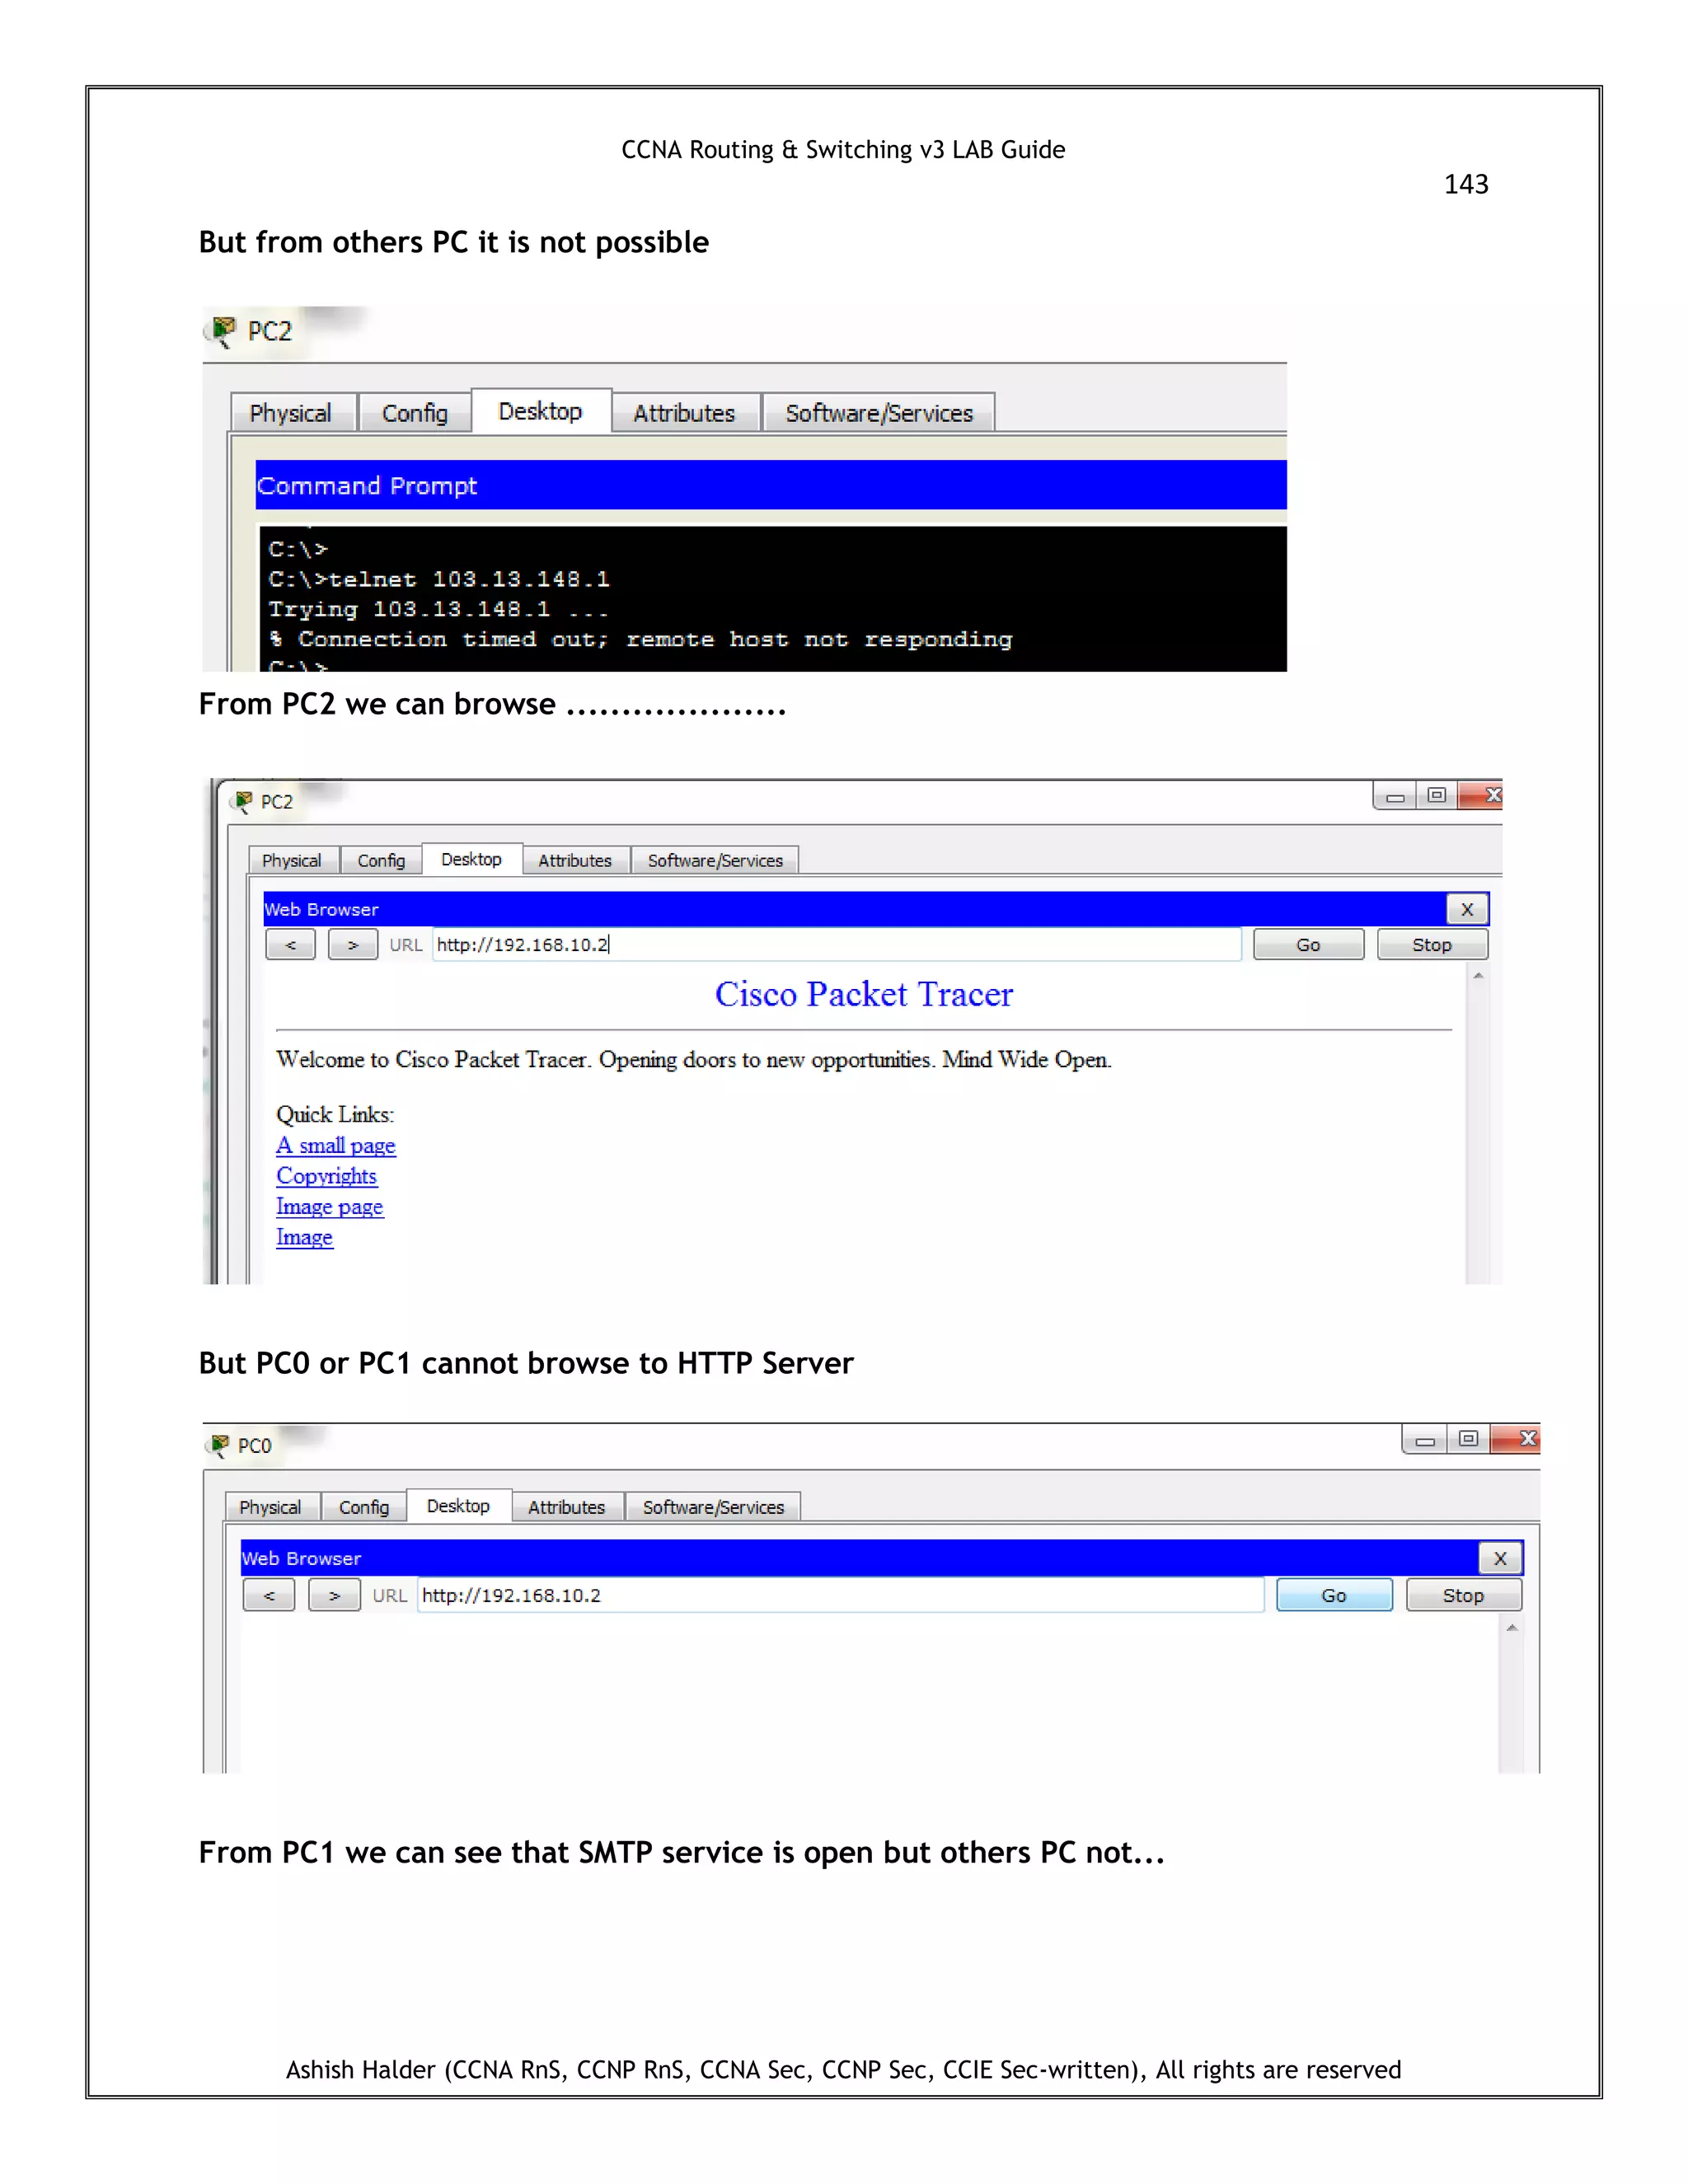Click the PC2 icon in the web browser window title
Screen dimensions: 1688x2184
click(x=242, y=802)
